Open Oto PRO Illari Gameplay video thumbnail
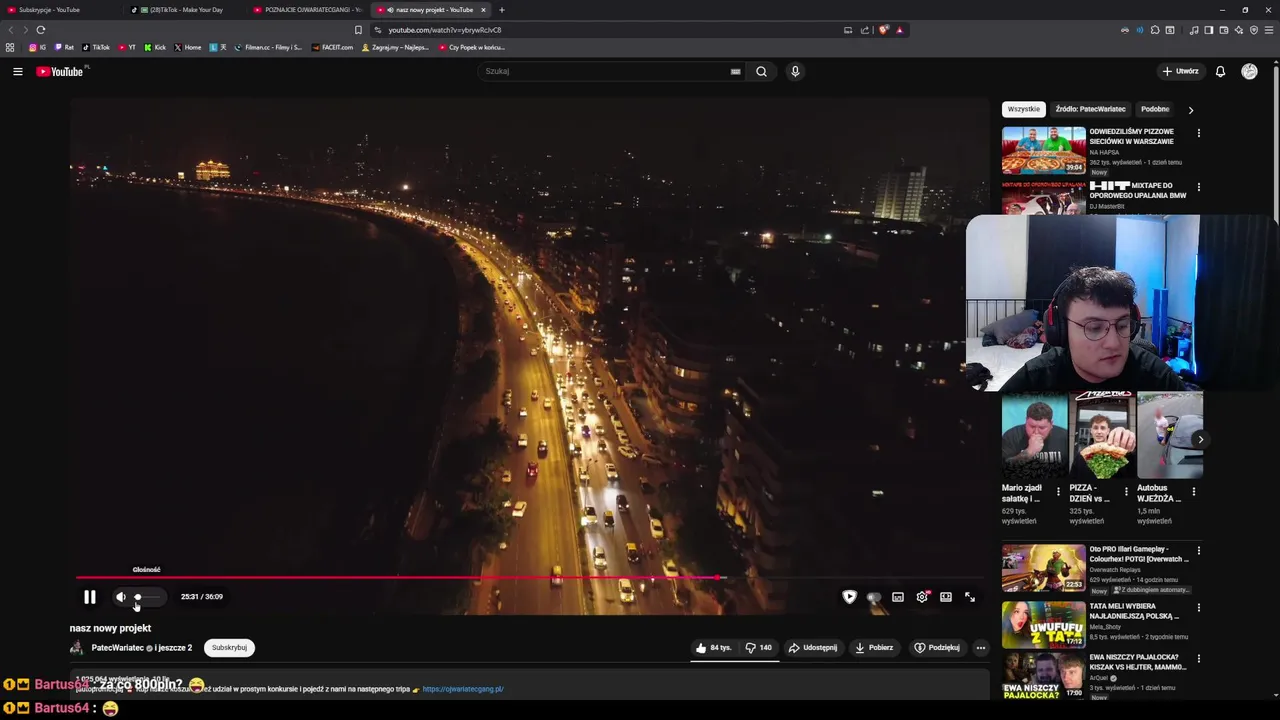This screenshot has height=720, width=1280. click(x=1044, y=568)
